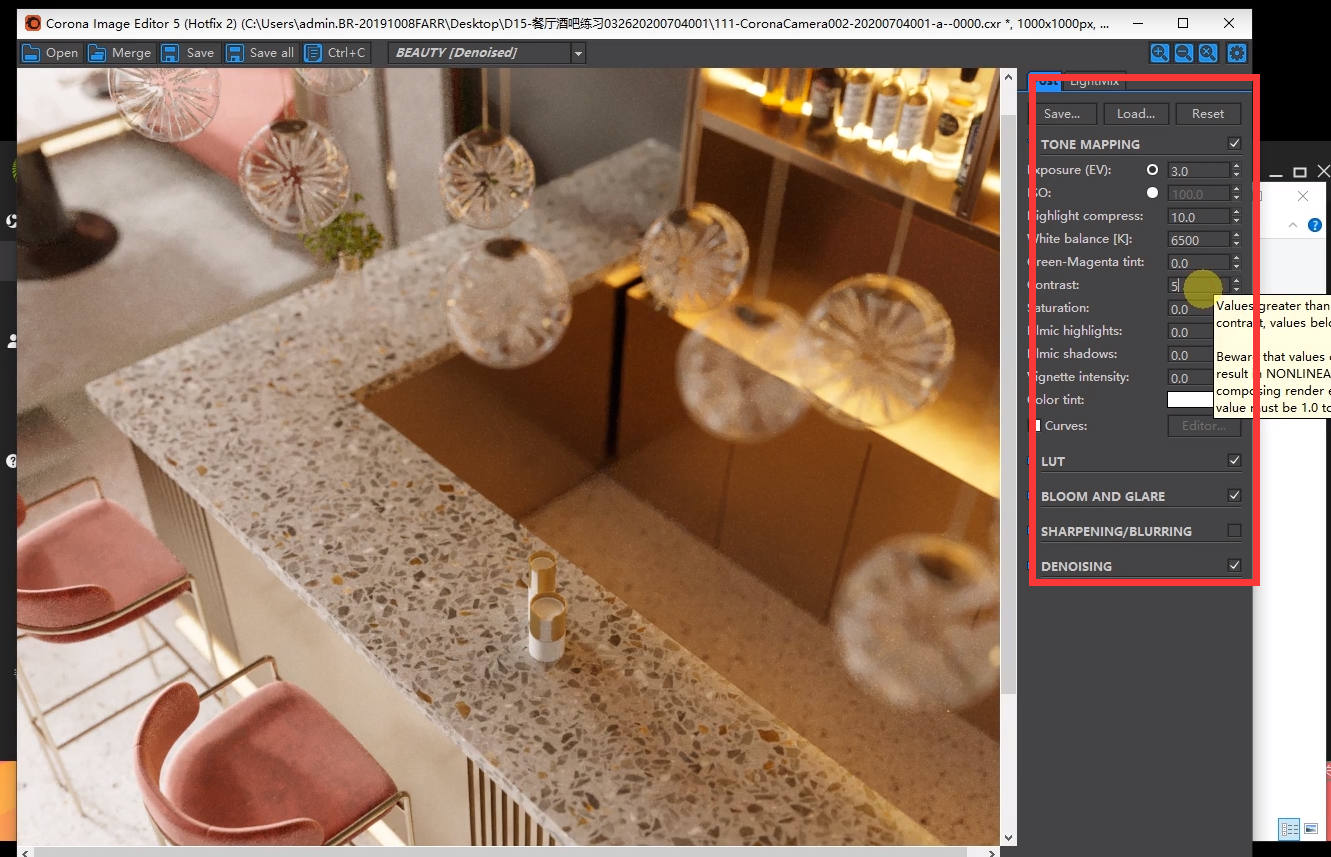The width and height of the screenshot is (1331, 857).
Task: Click the zoom out magnifier icon
Action: (1183, 53)
